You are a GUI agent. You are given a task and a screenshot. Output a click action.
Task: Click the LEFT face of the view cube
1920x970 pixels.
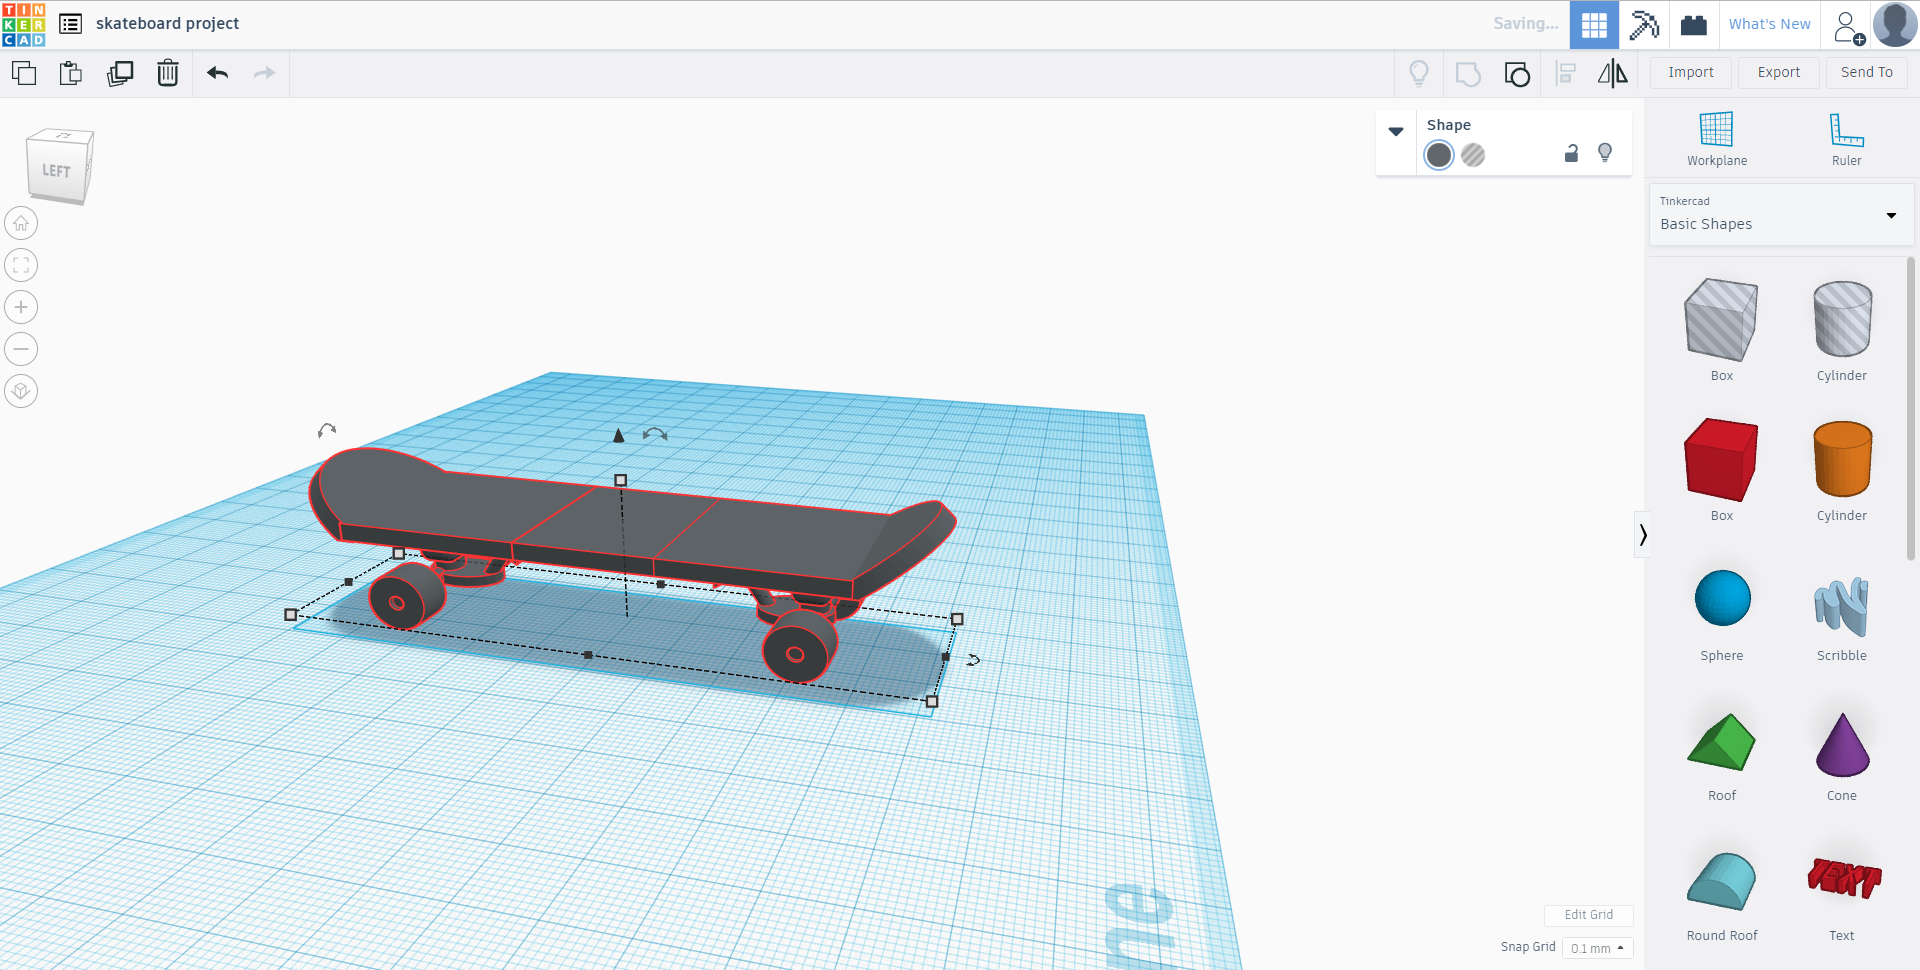tap(56, 171)
